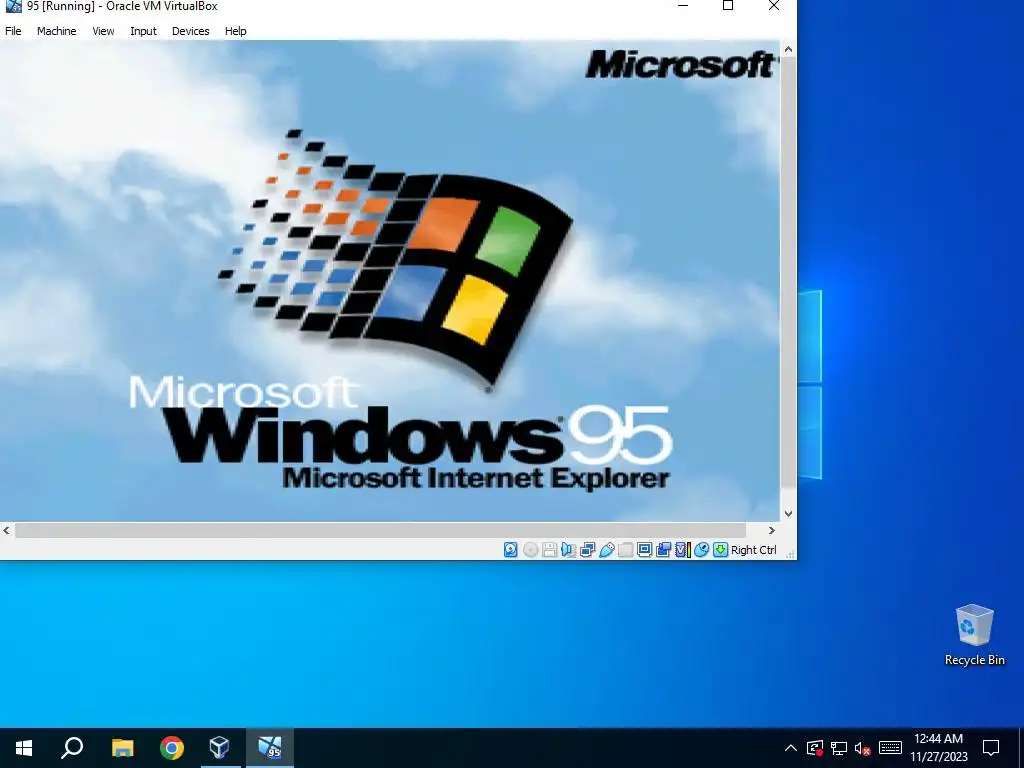Click the USB devices indicator icon
Image resolution: width=1024 pixels, height=768 pixels.
point(606,550)
